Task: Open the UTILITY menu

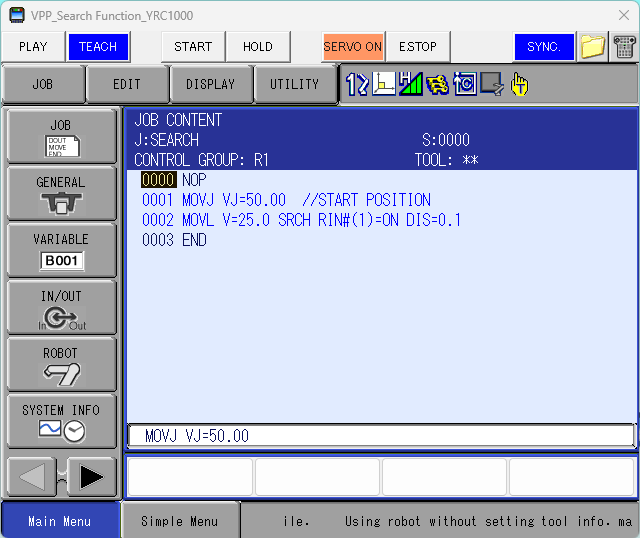Action: [294, 85]
